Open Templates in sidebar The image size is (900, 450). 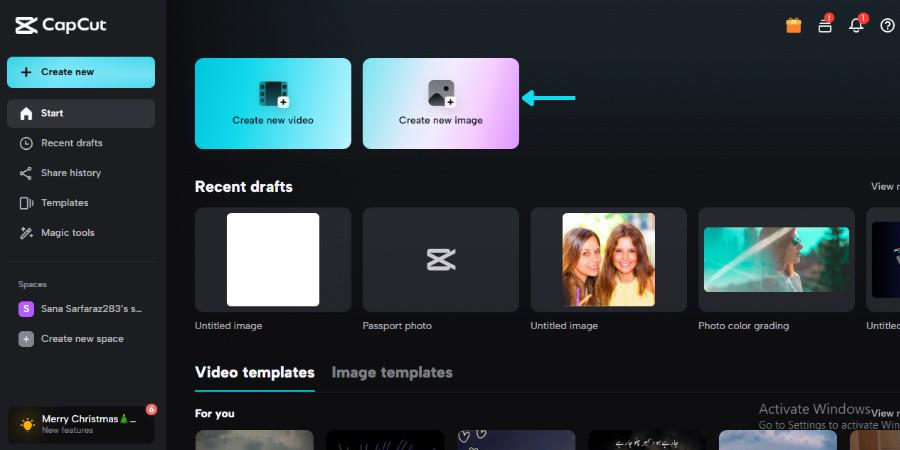81,203
